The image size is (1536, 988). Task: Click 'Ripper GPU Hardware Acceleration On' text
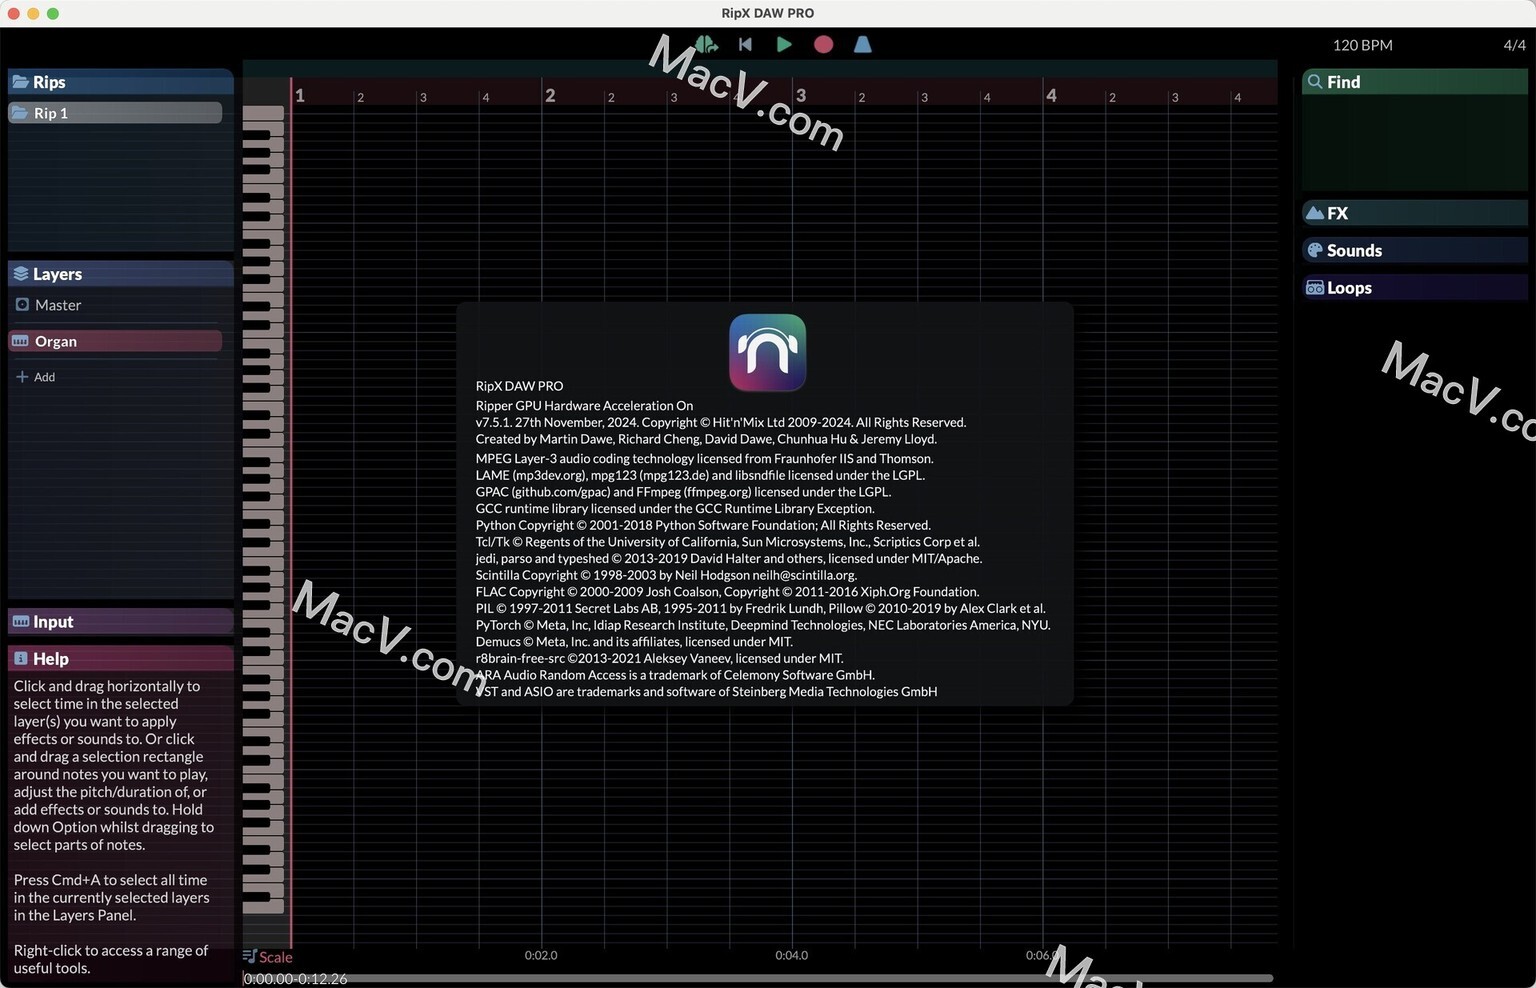click(x=584, y=405)
